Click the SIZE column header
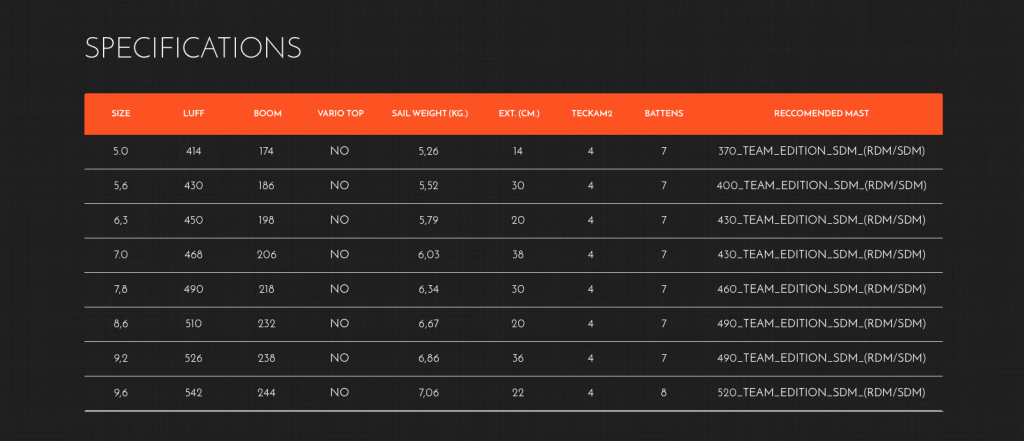 click(x=121, y=114)
